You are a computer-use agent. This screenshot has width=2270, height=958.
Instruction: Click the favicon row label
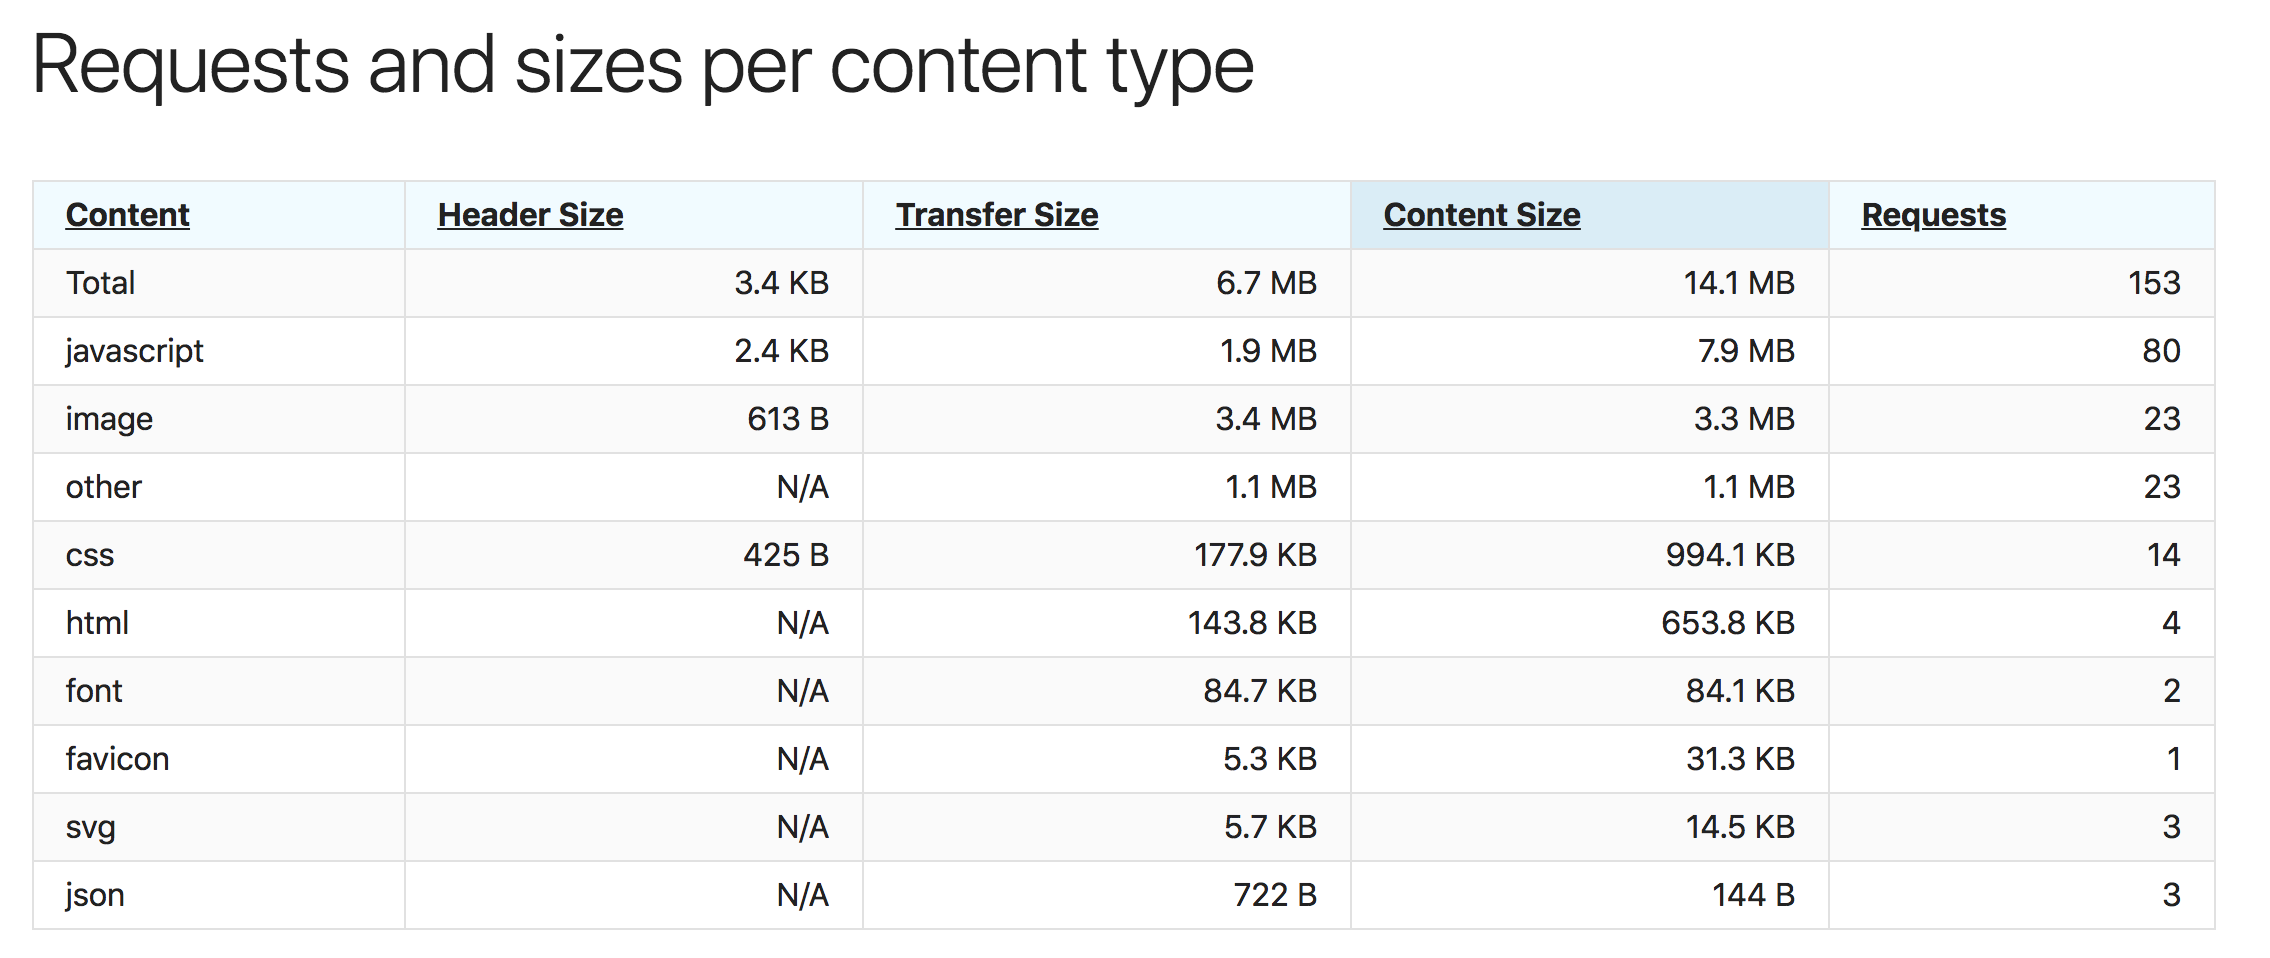(117, 759)
